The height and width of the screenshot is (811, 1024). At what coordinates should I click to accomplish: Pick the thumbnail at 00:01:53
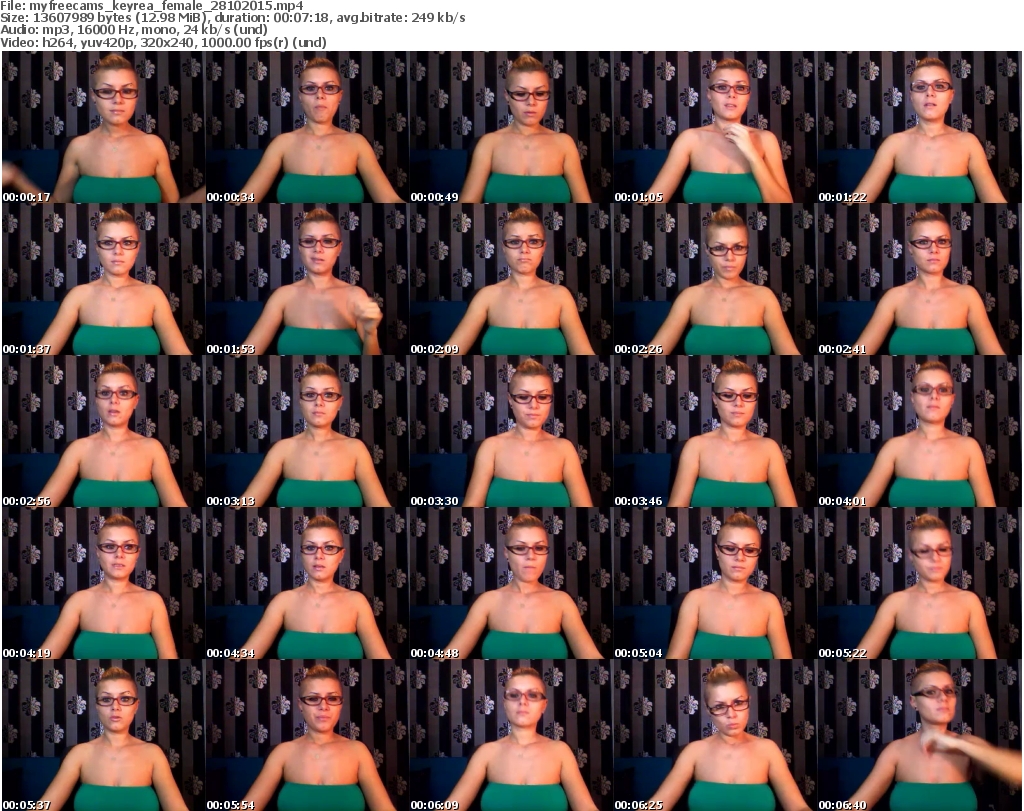point(307,279)
